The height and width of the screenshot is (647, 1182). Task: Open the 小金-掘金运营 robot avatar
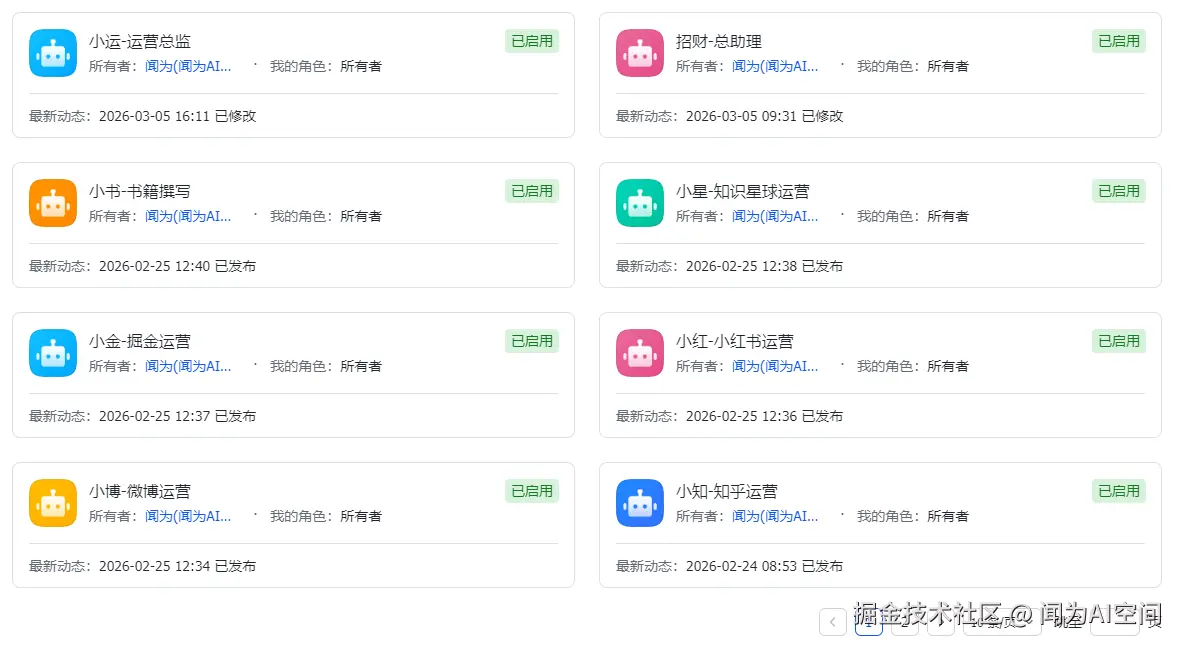click(53, 353)
